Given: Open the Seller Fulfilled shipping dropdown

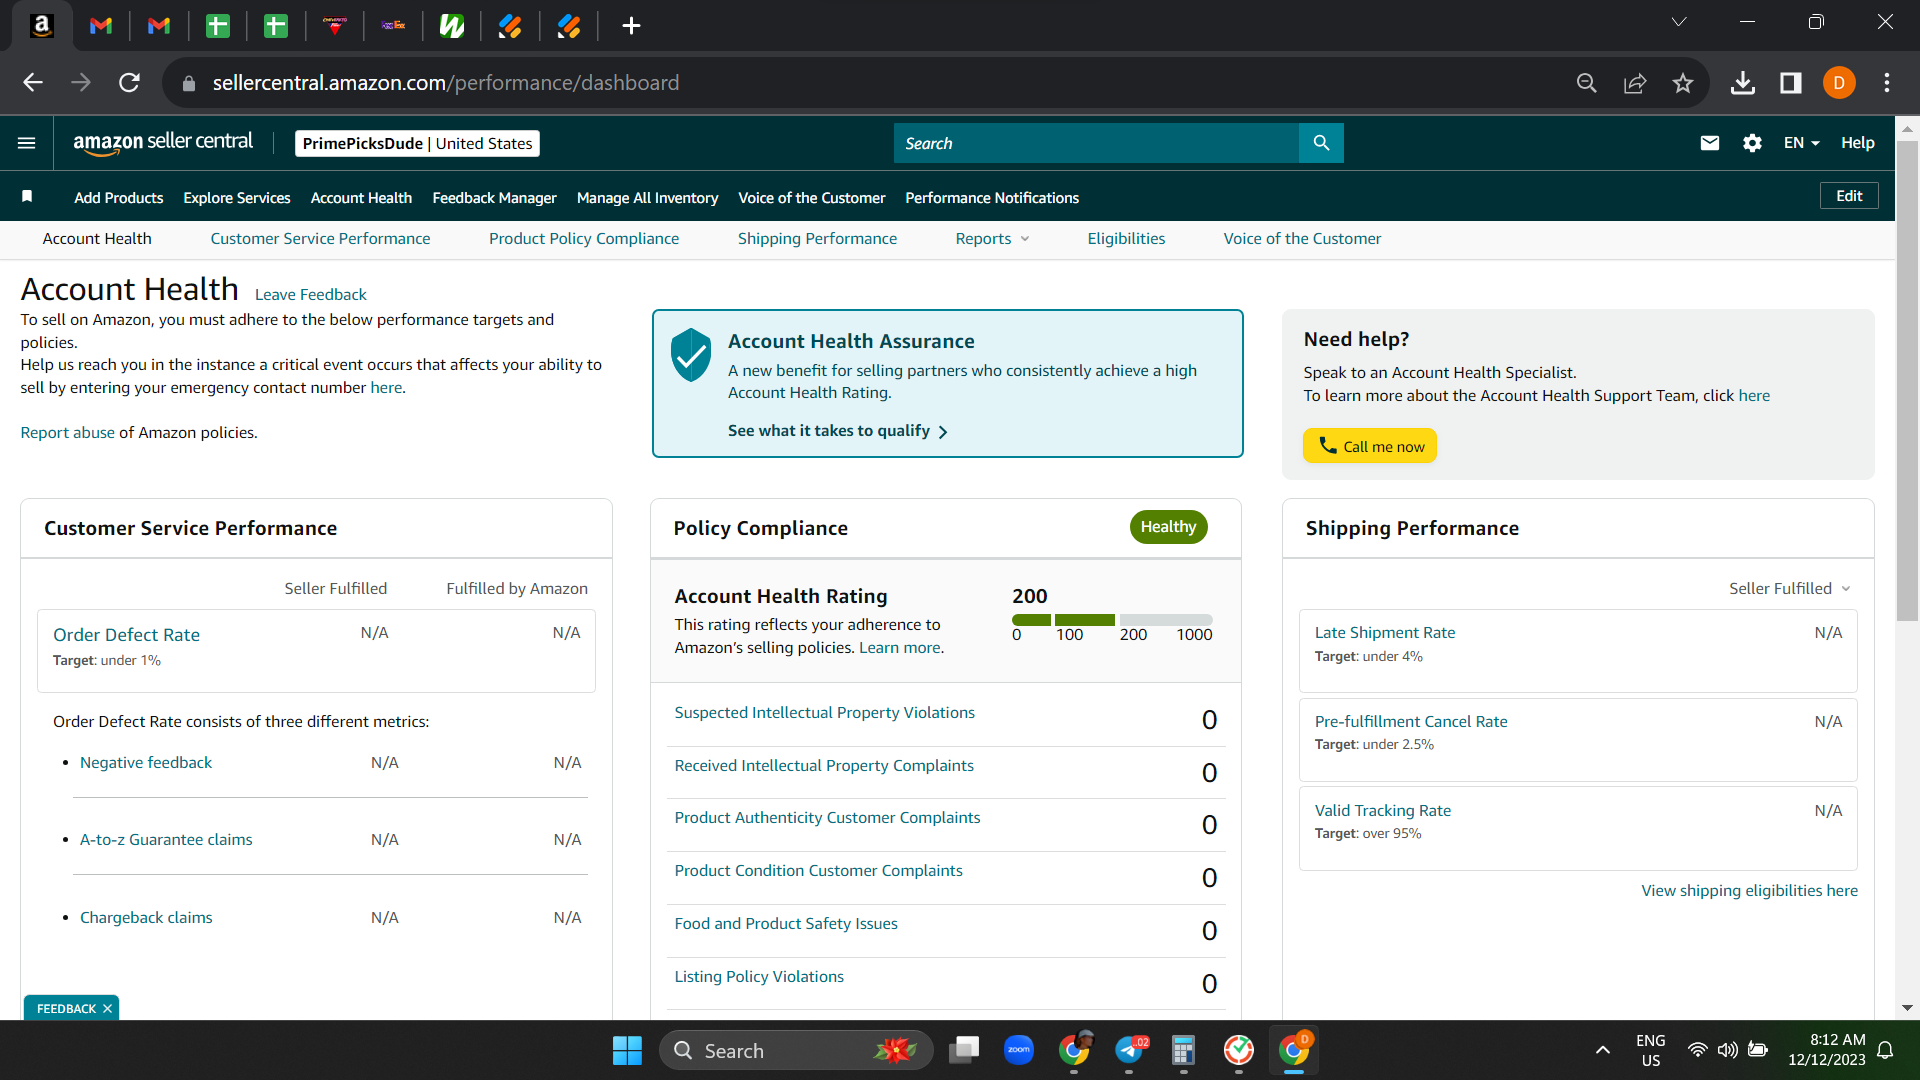Looking at the screenshot, I should point(1790,589).
